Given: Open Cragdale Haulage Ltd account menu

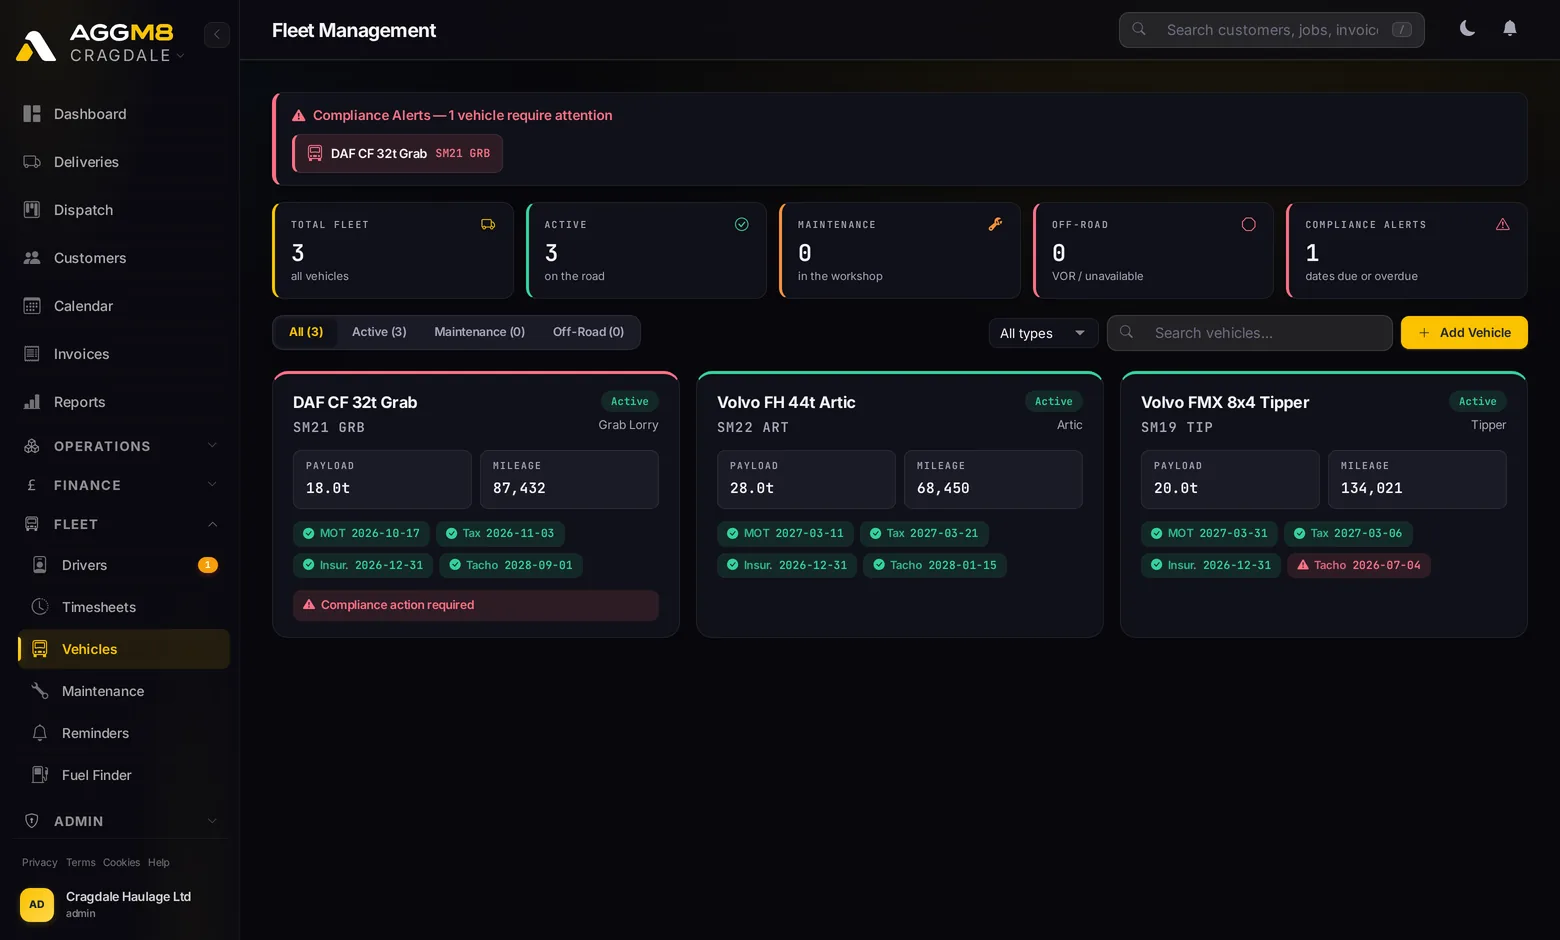Looking at the screenshot, I should tap(120, 904).
